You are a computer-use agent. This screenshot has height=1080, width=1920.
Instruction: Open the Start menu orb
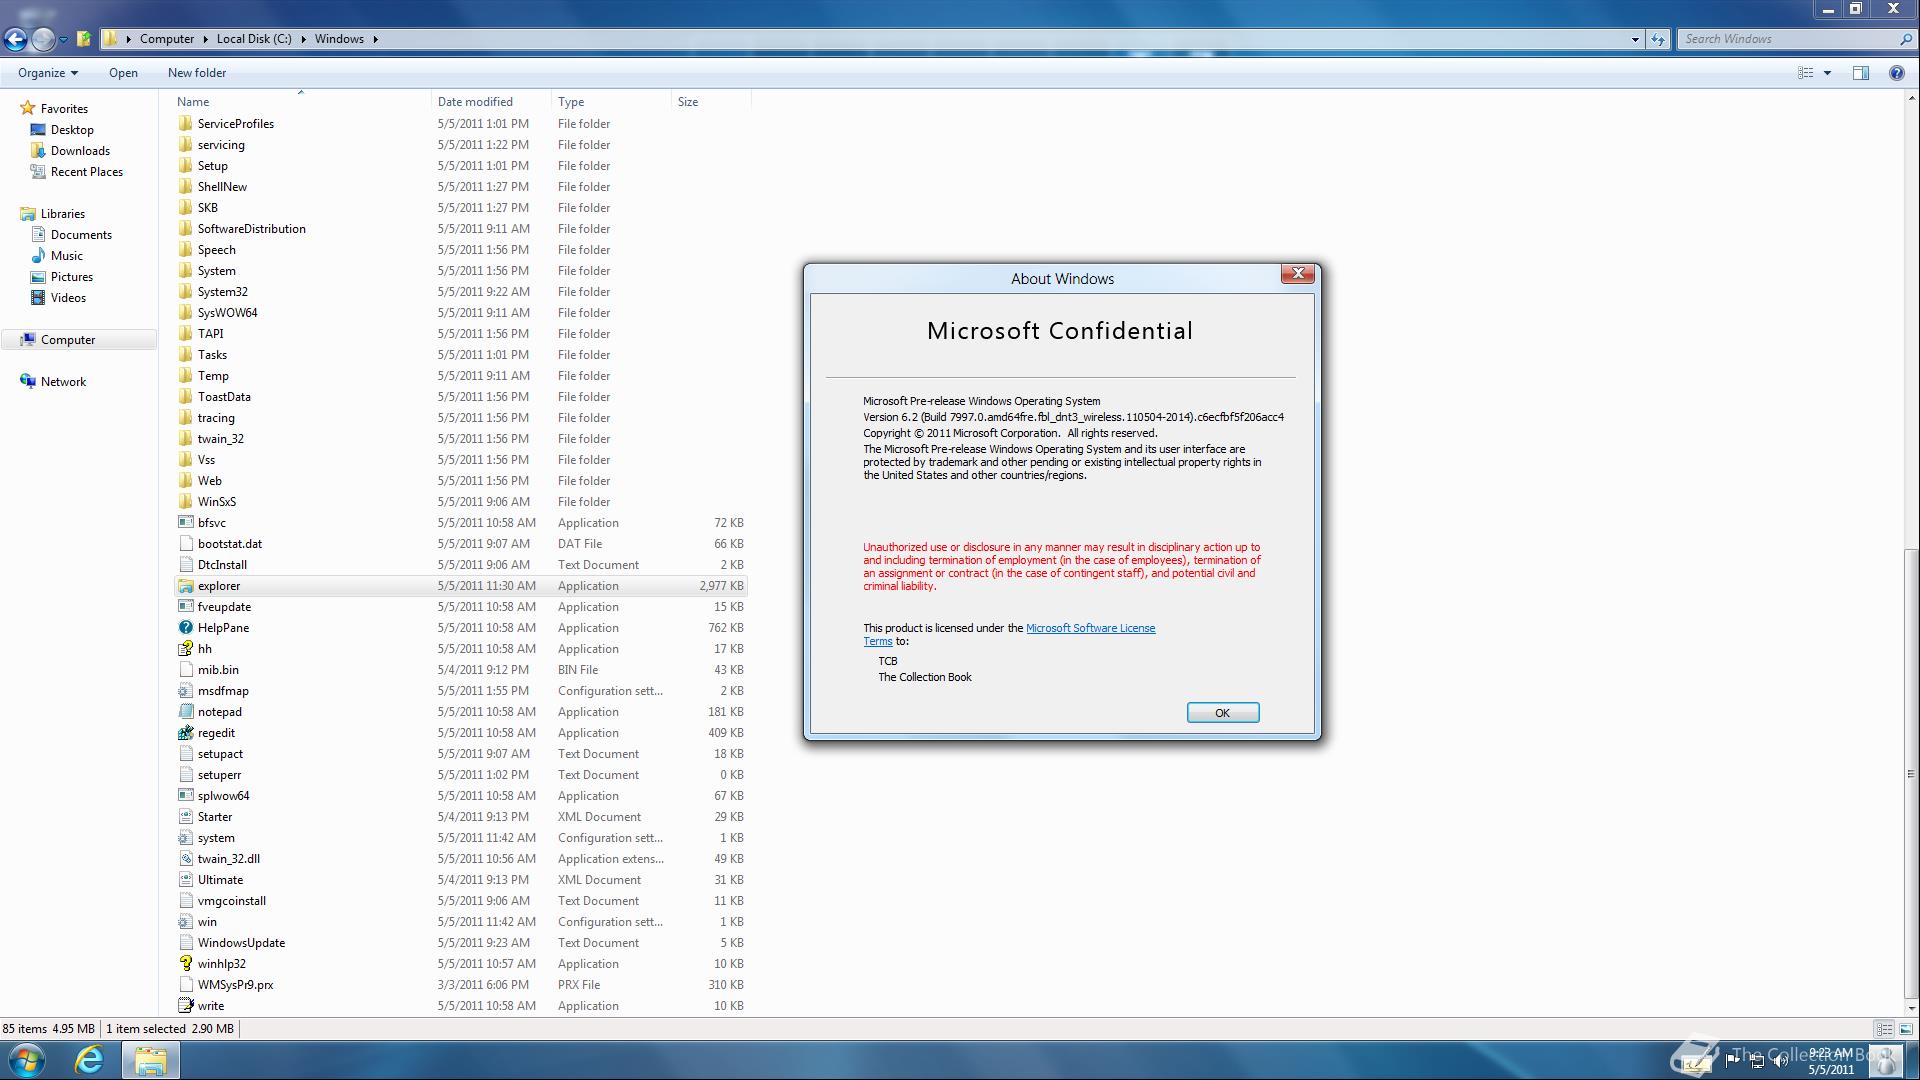click(x=27, y=1060)
